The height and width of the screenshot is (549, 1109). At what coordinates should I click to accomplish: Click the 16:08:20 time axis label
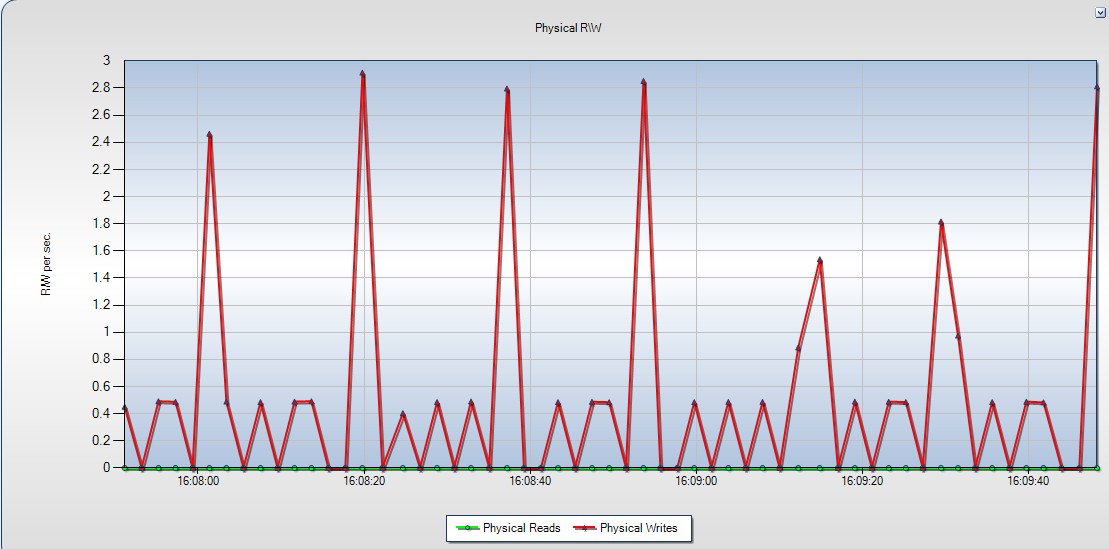coord(364,481)
